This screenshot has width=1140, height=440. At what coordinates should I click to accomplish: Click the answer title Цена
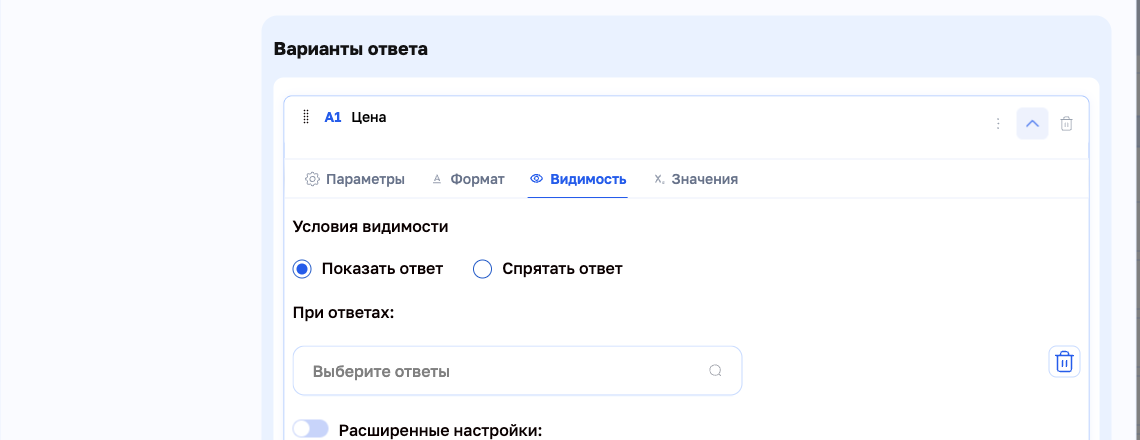click(369, 117)
